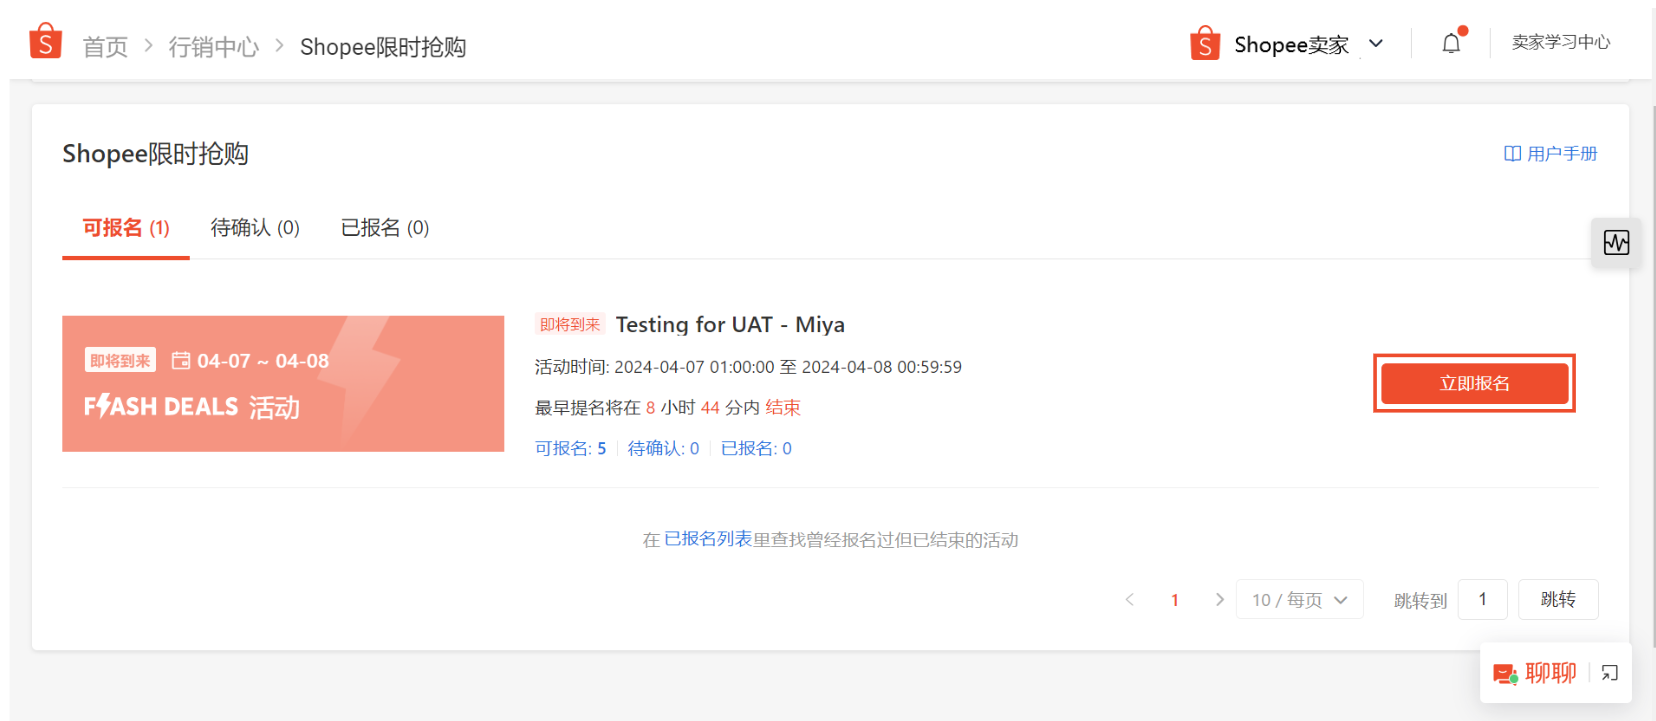Go to the next page arrow
Screen dimensions: 1656x721
coord(1219,599)
